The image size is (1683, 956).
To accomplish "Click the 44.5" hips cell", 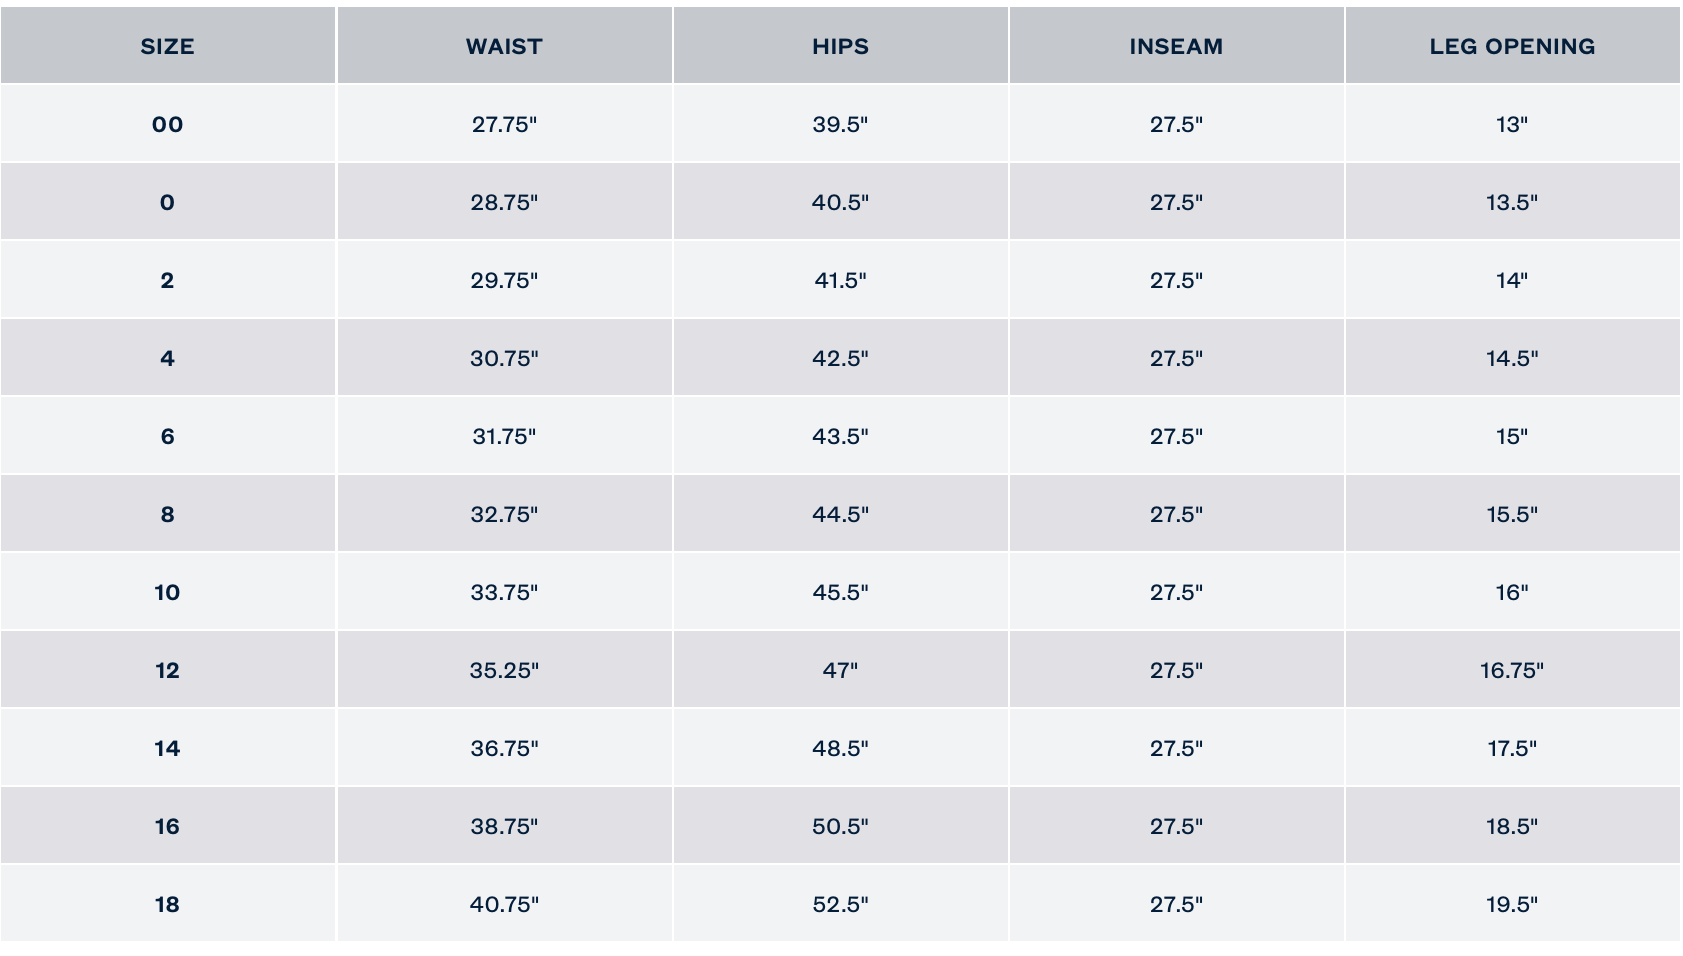I will coord(840,514).
